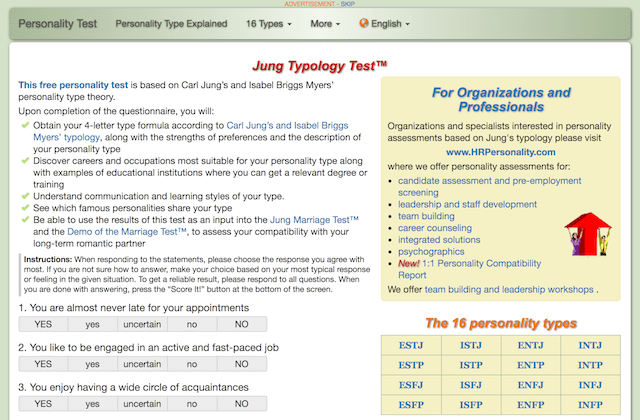Open team building and leadership workshops link

pyautogui.click(x=509, y=289)
